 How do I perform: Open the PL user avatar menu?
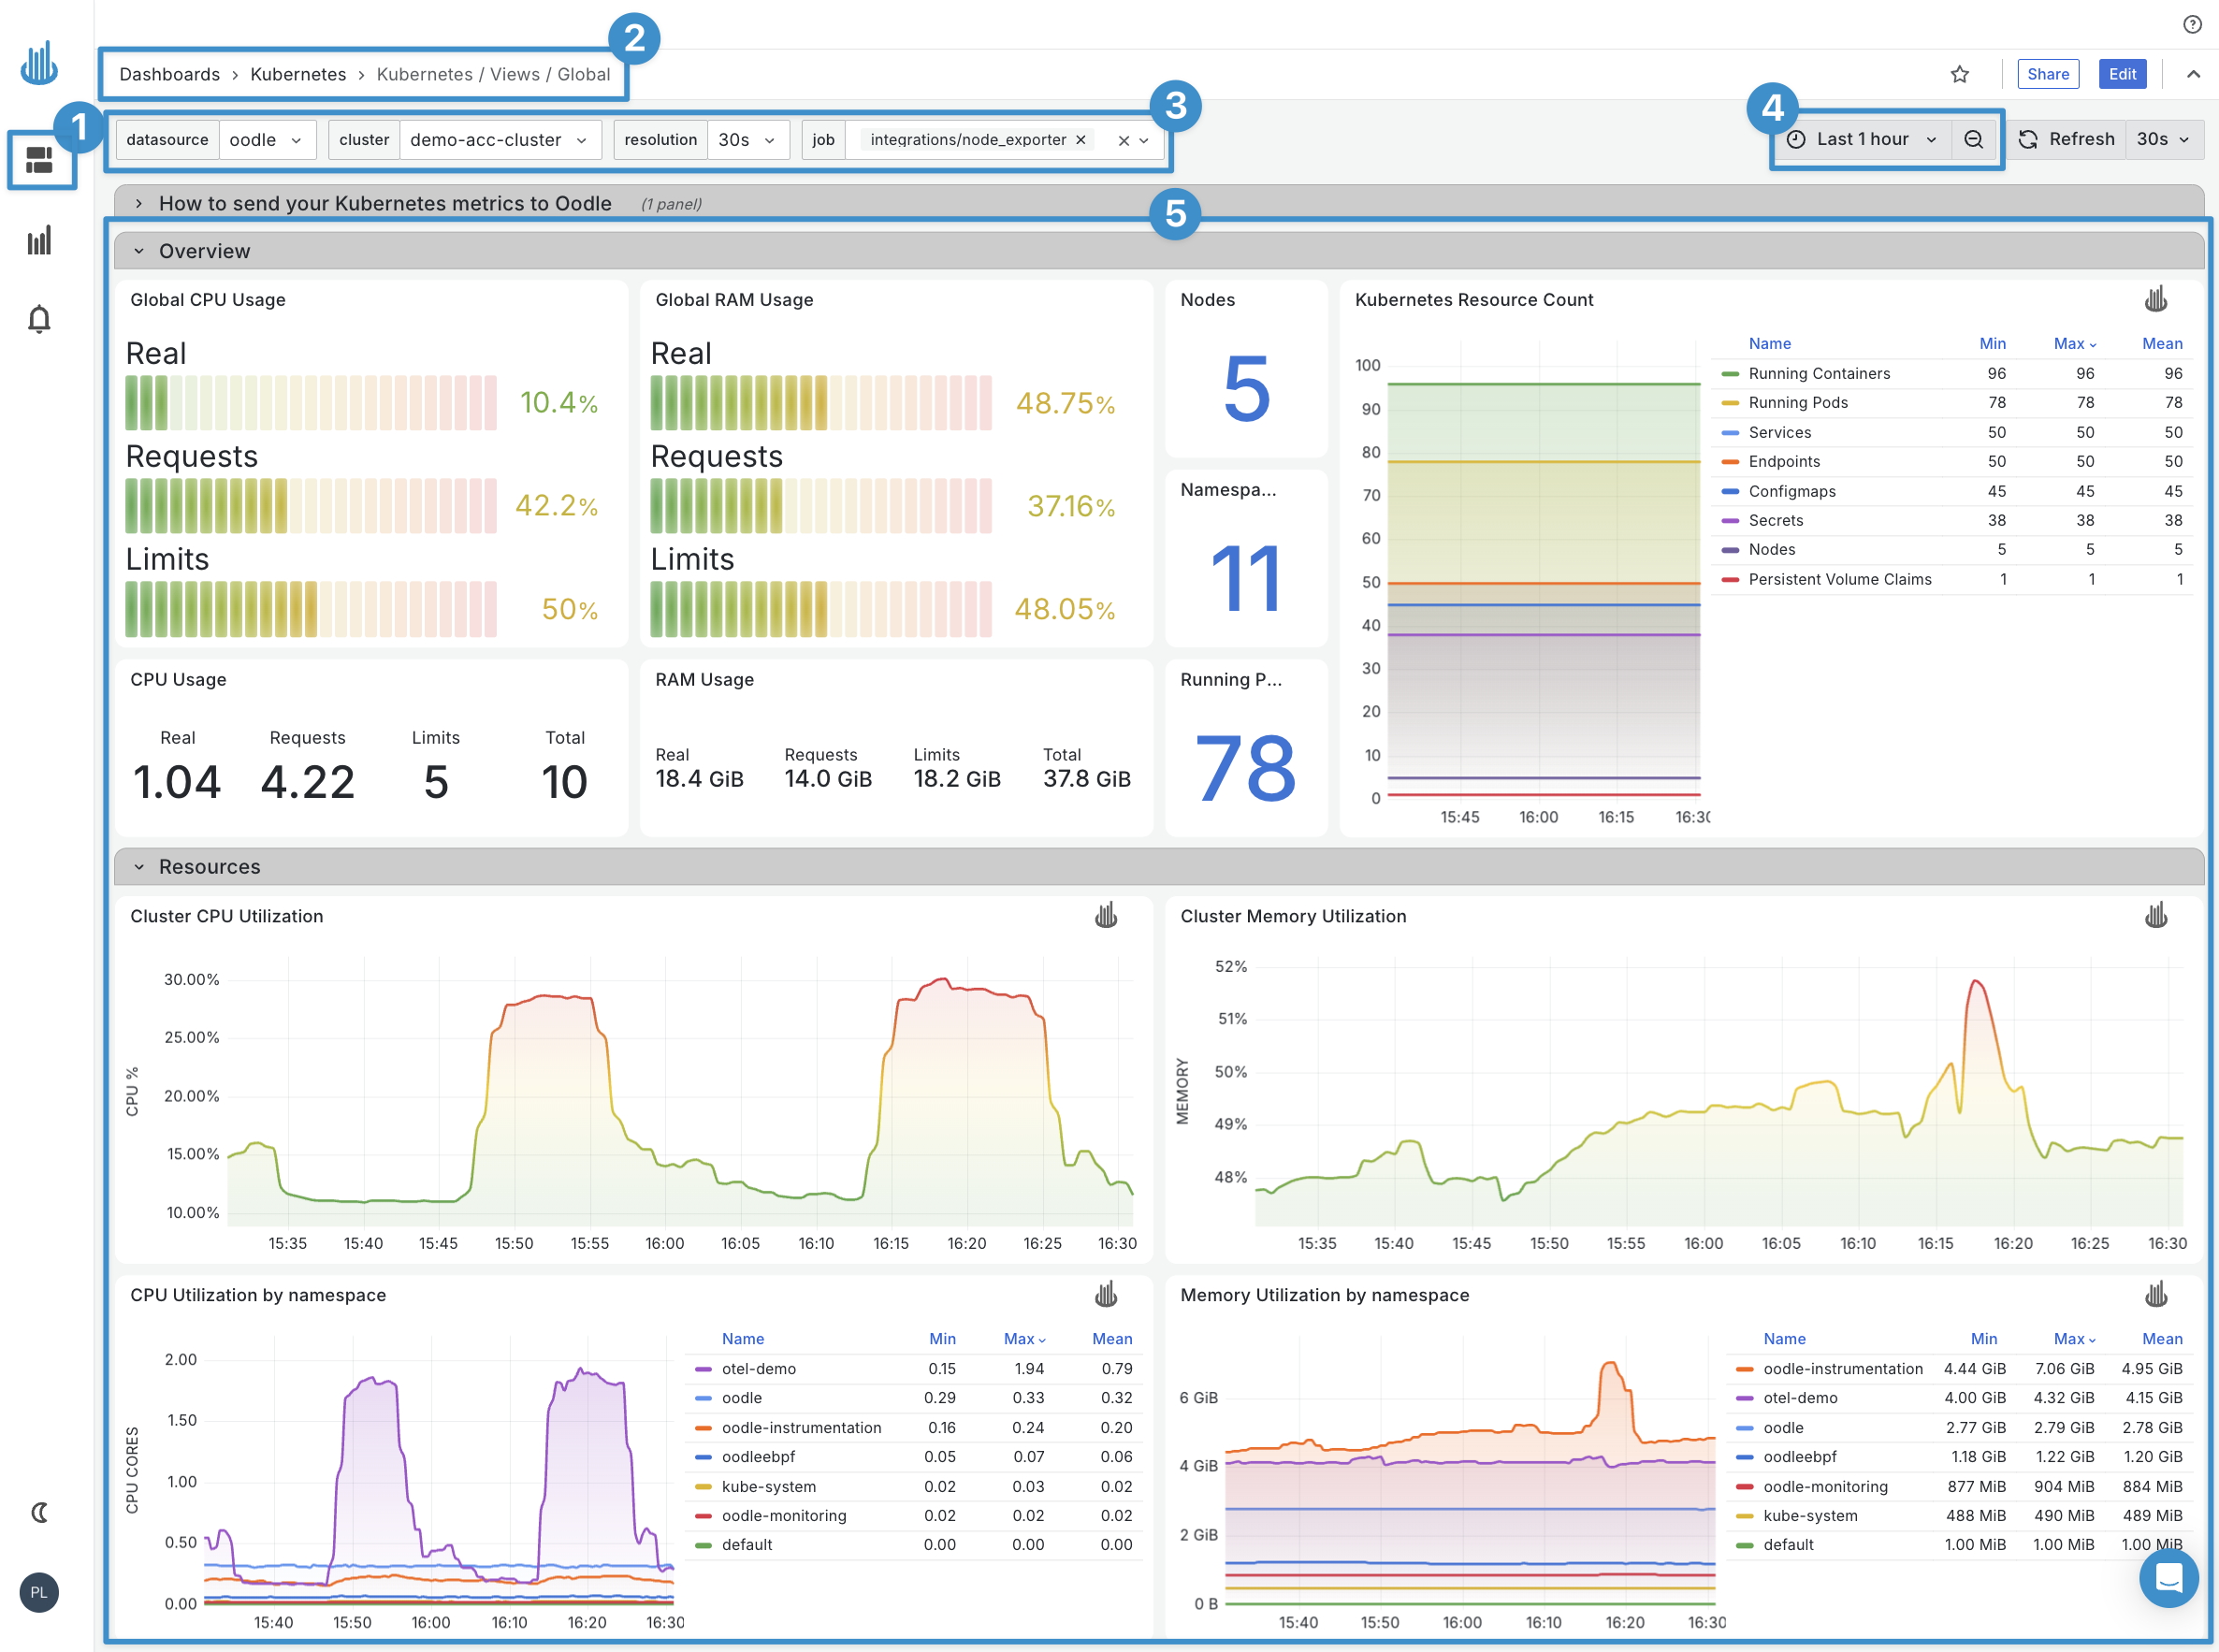pos(39,1592)
